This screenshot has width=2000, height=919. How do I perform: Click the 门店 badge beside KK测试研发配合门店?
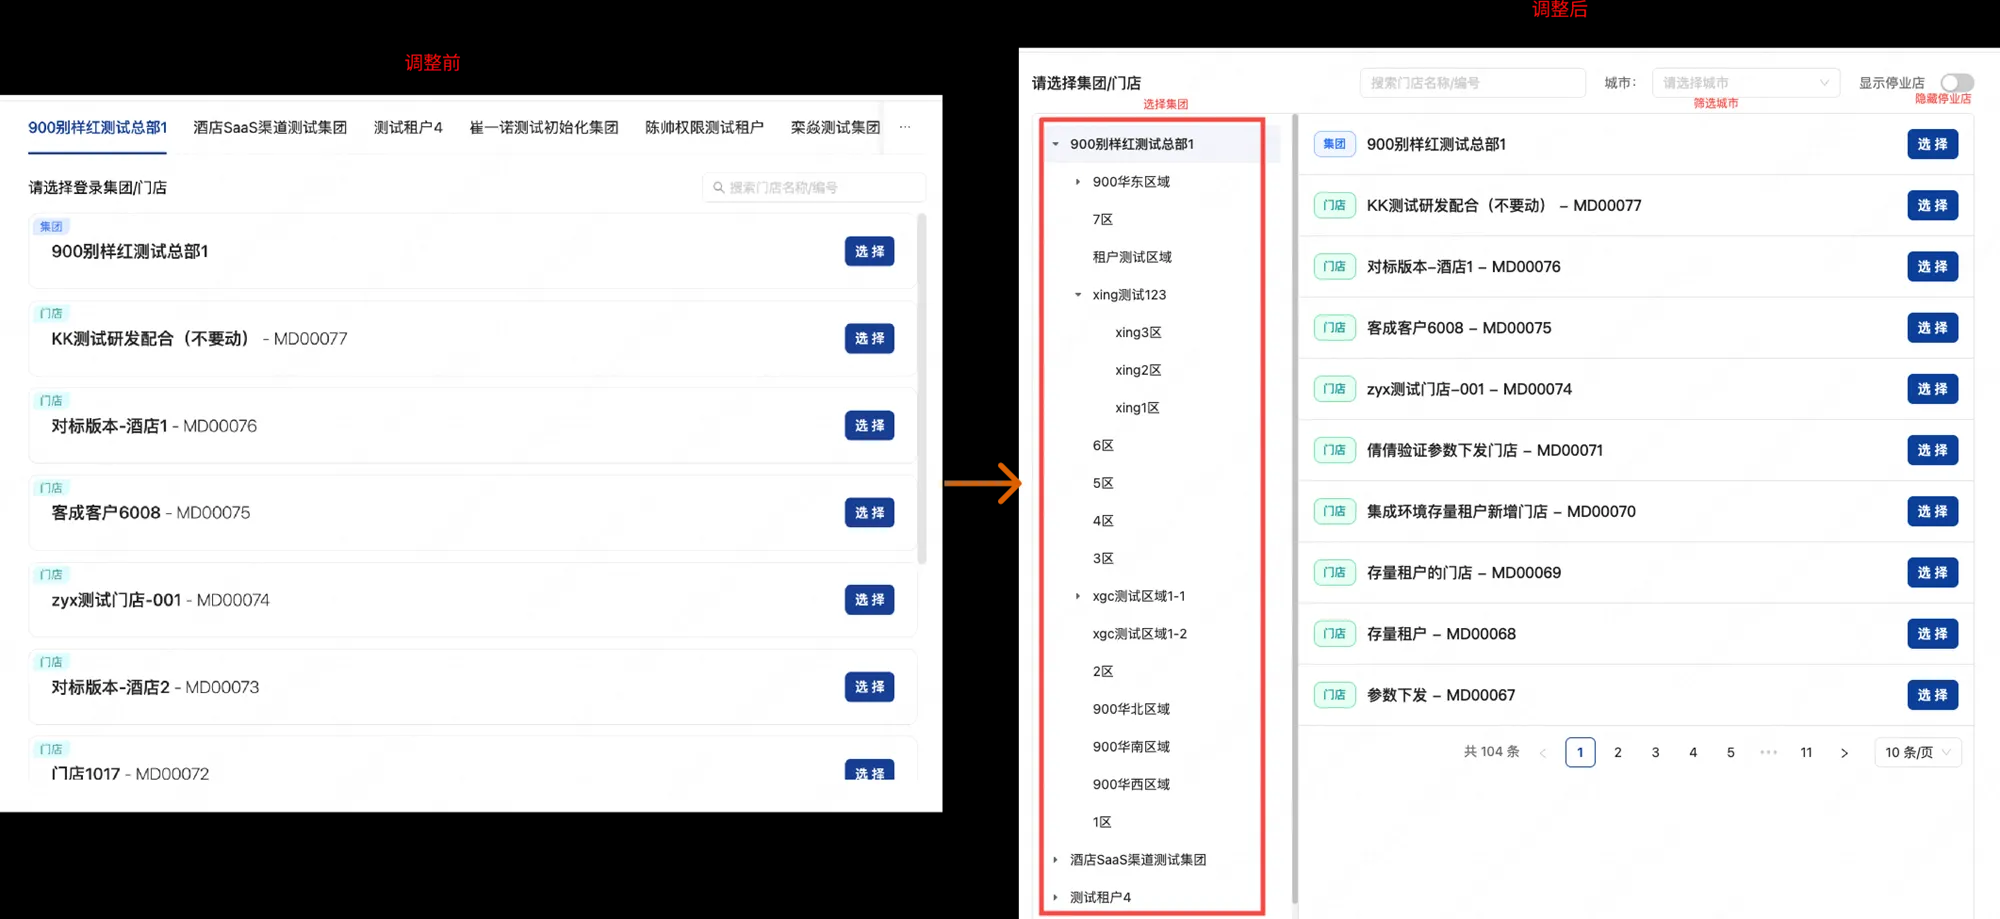click(x=51, y=313)
